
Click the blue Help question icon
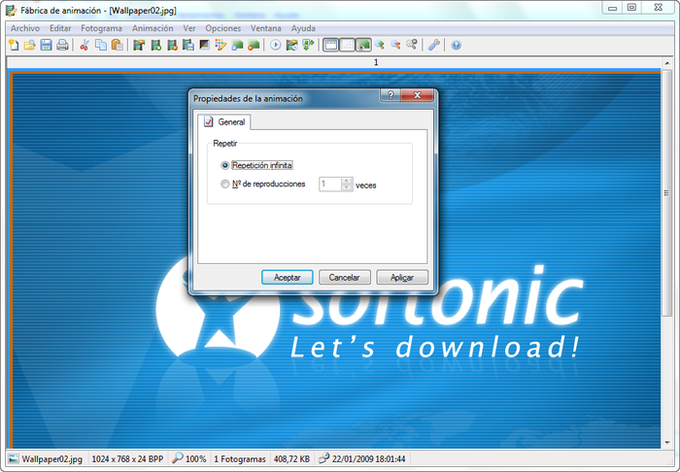click(x=456, y=45)
